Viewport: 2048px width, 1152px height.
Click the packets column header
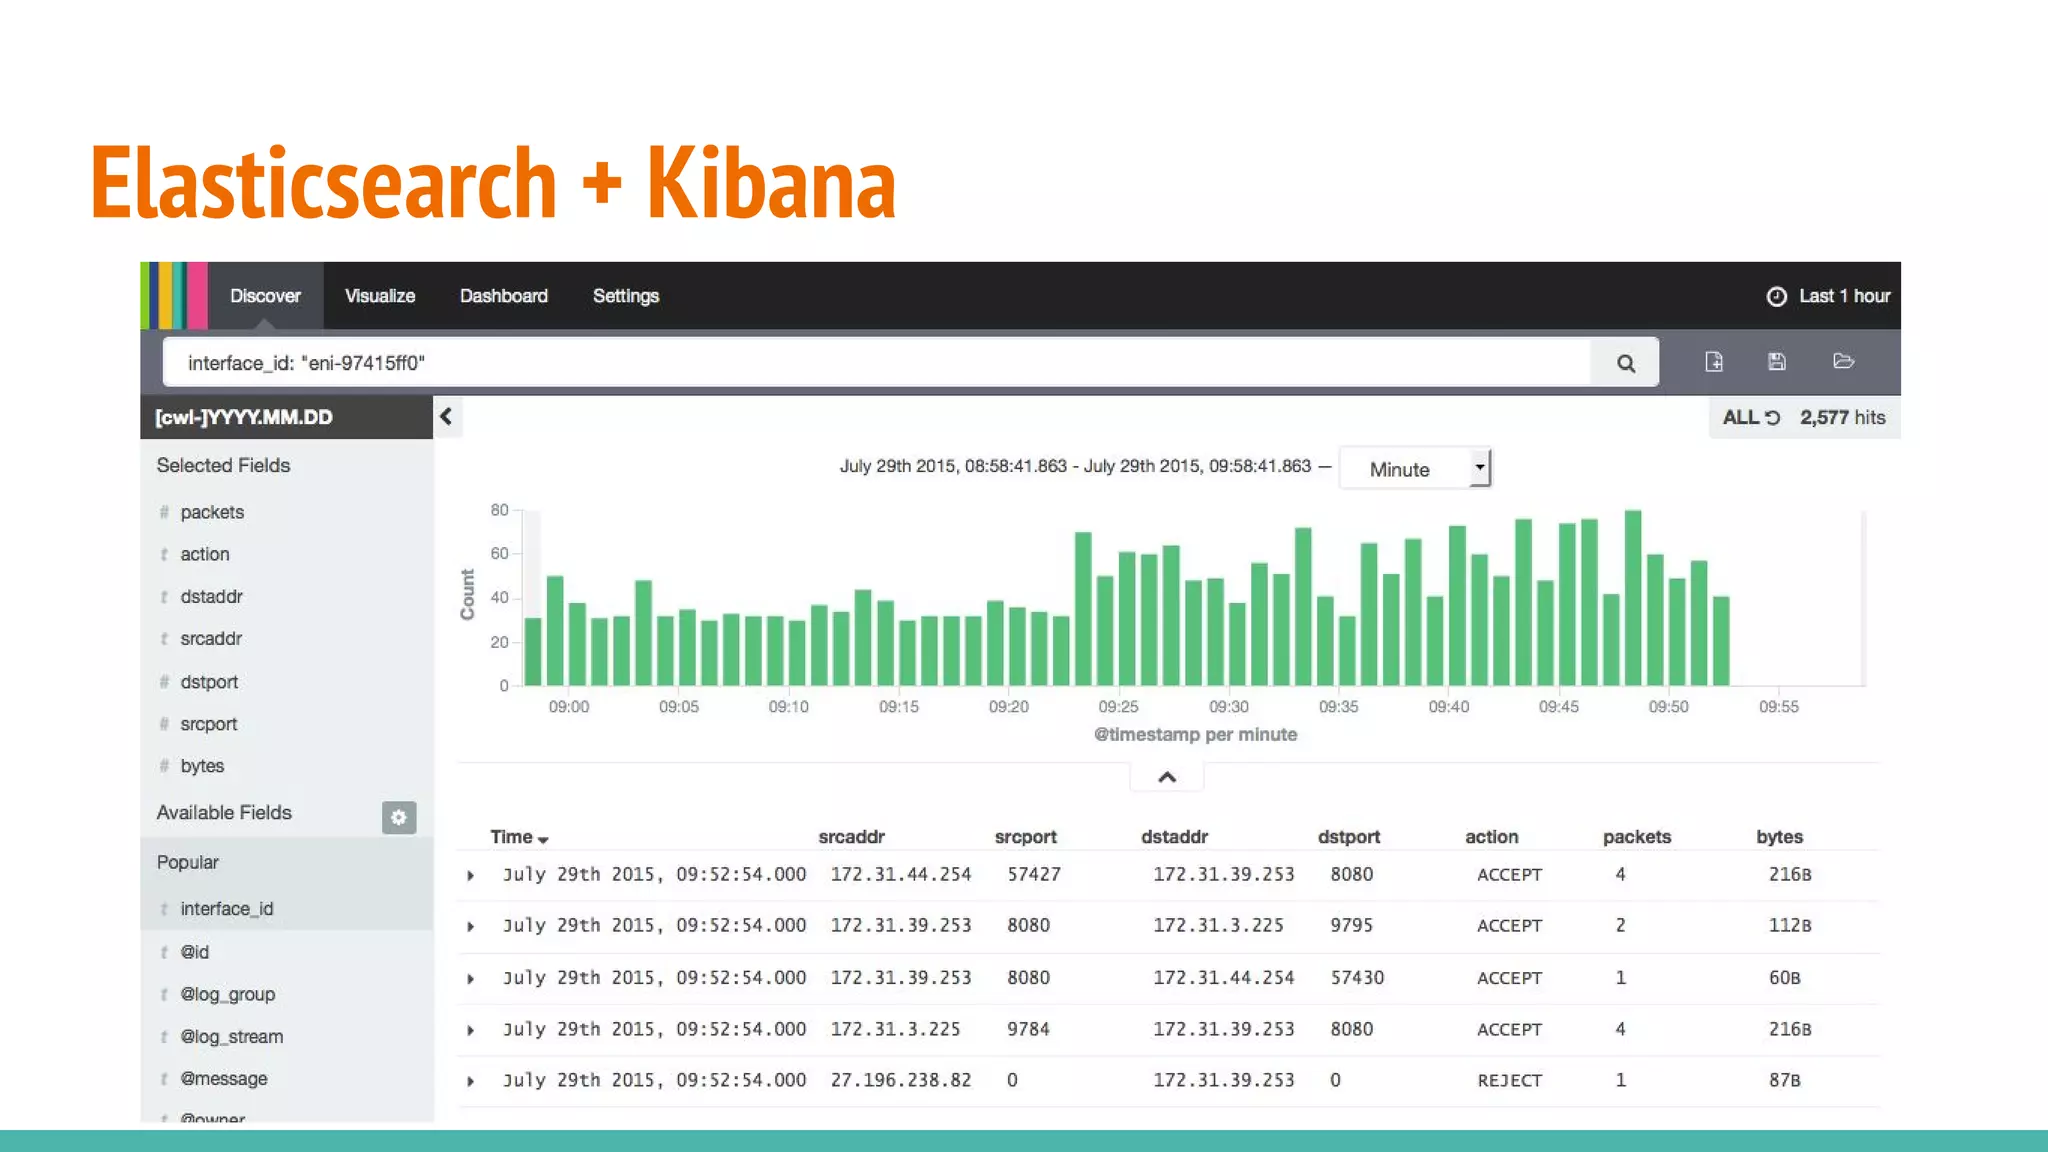coord(1636,837)
